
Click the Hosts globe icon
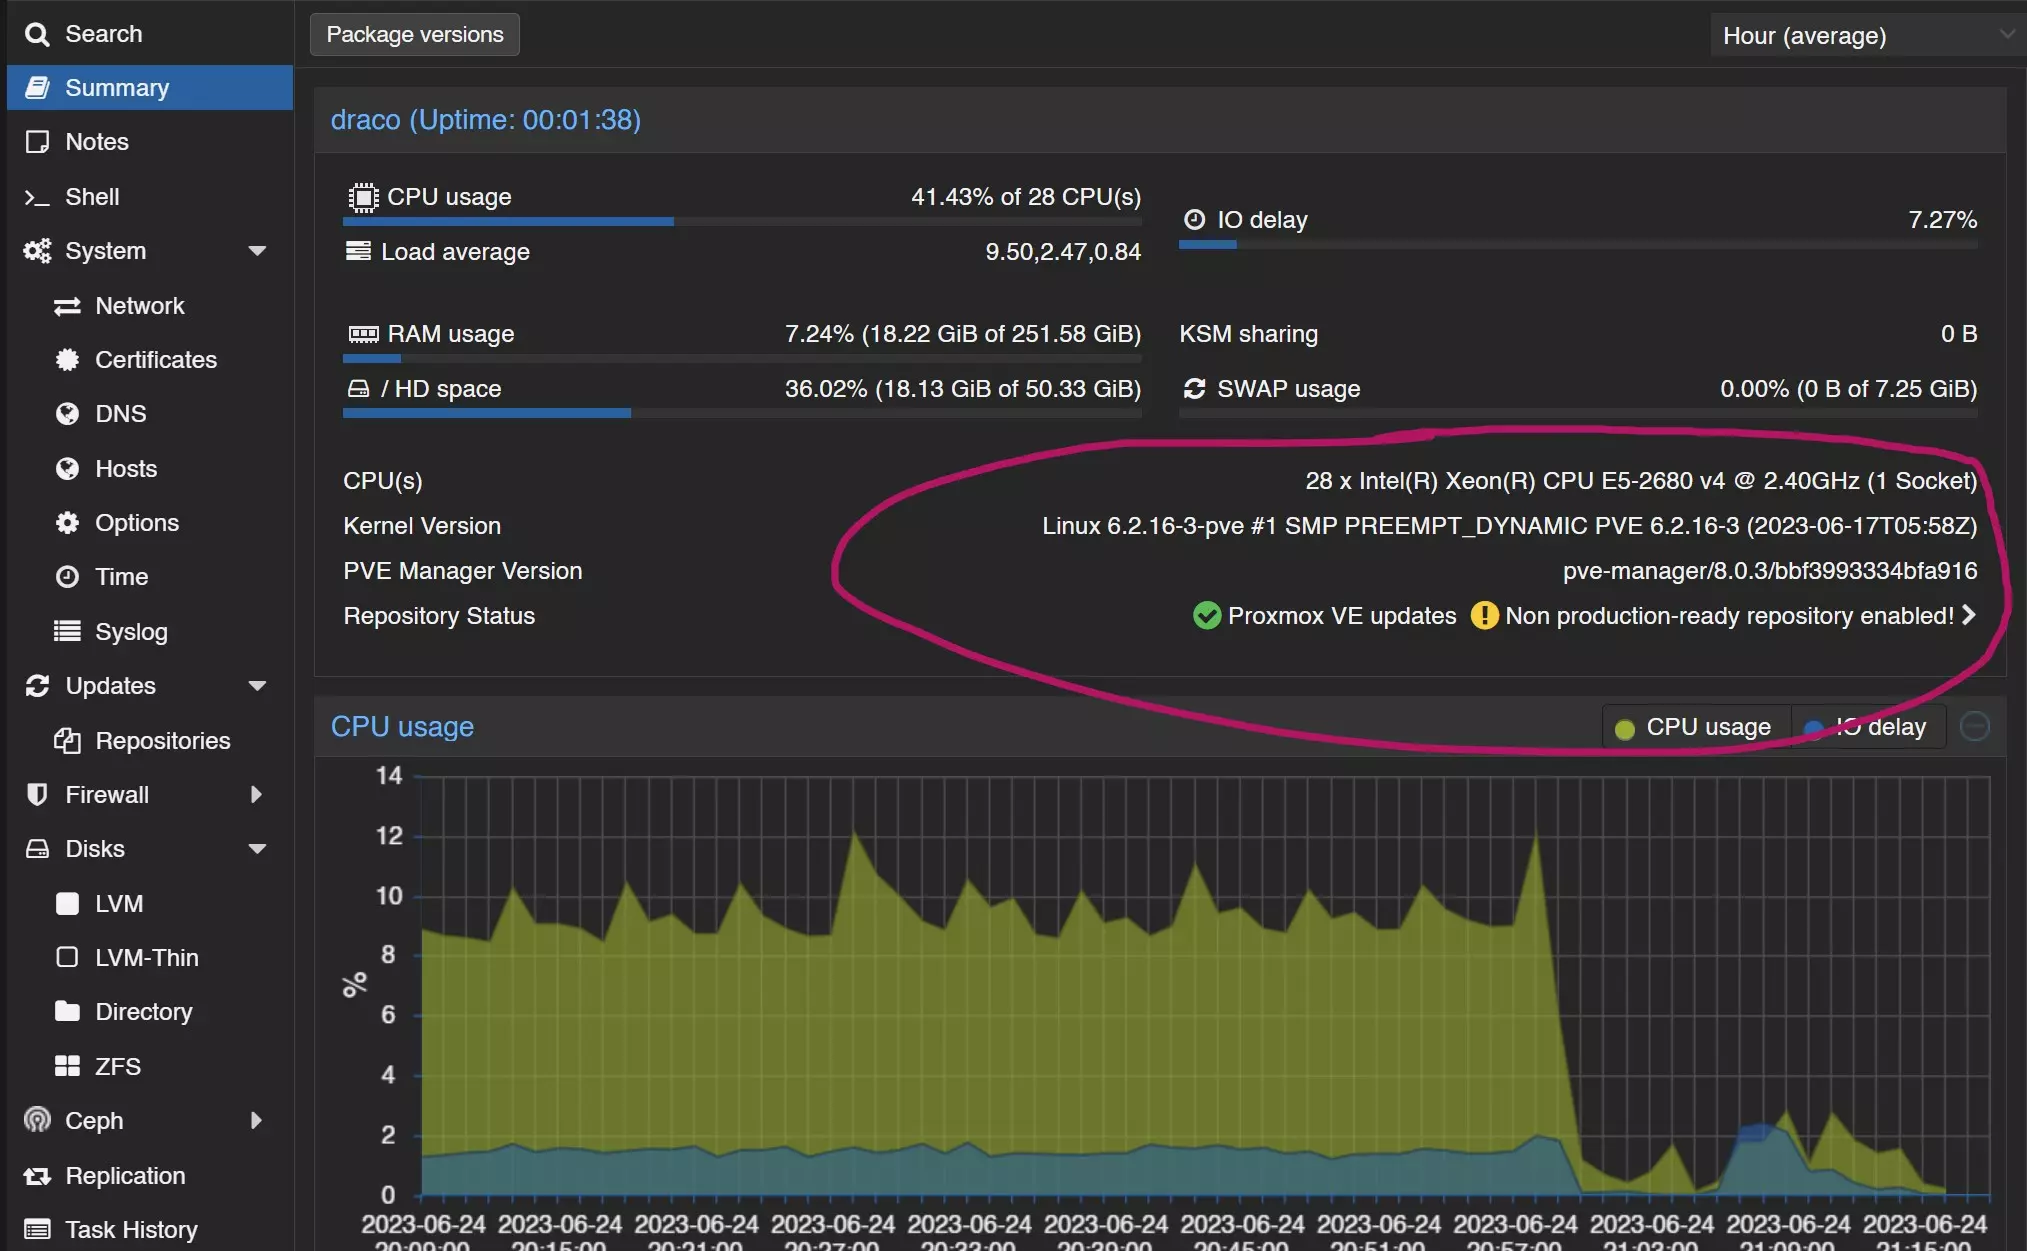click(67, 469)
